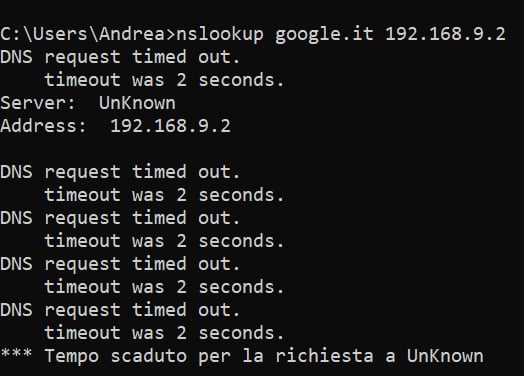Click the first DNS request timed out line
Screen dimensions: 524x376
pyautogui.click(x=120, y=57)
